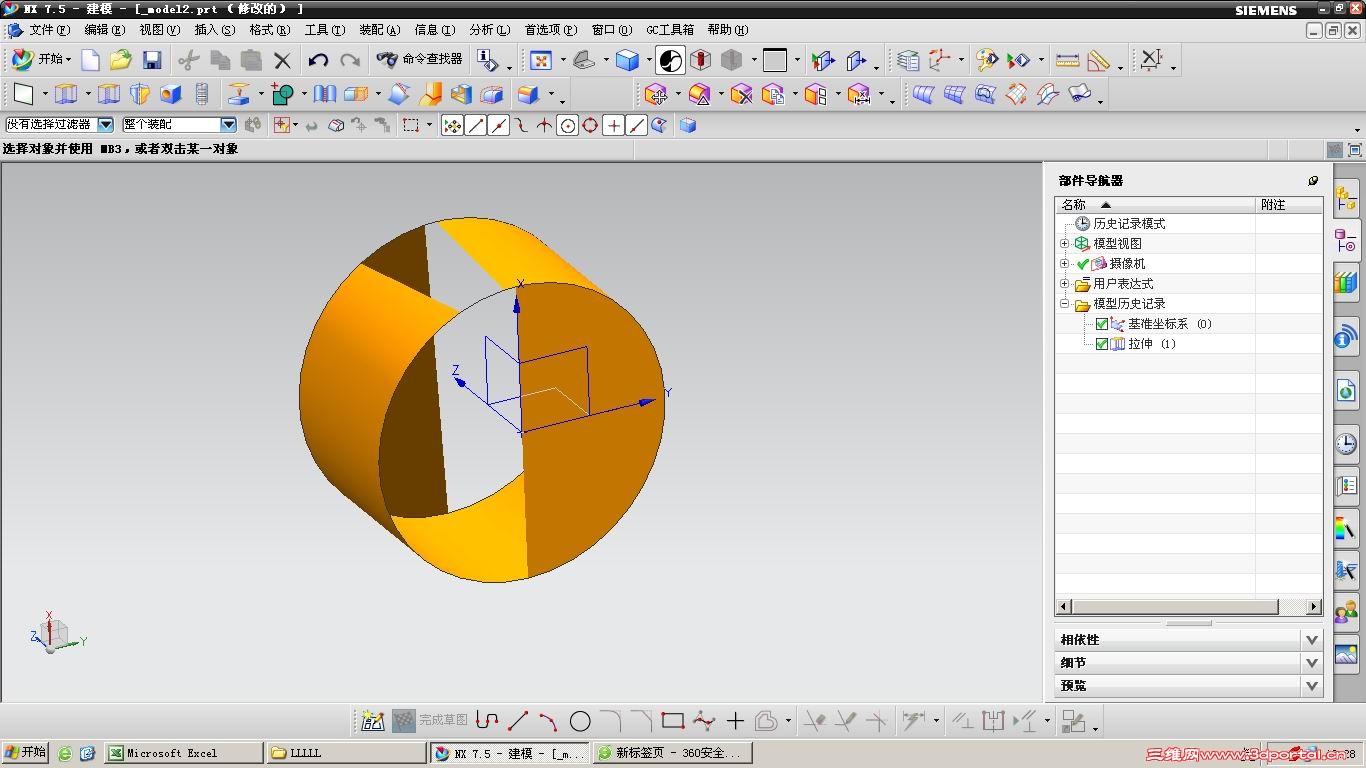The image size is (1366, 768).
Task: Uncheck the 拉伸 (1) feature checkbox
Action: coord(1102,344)
